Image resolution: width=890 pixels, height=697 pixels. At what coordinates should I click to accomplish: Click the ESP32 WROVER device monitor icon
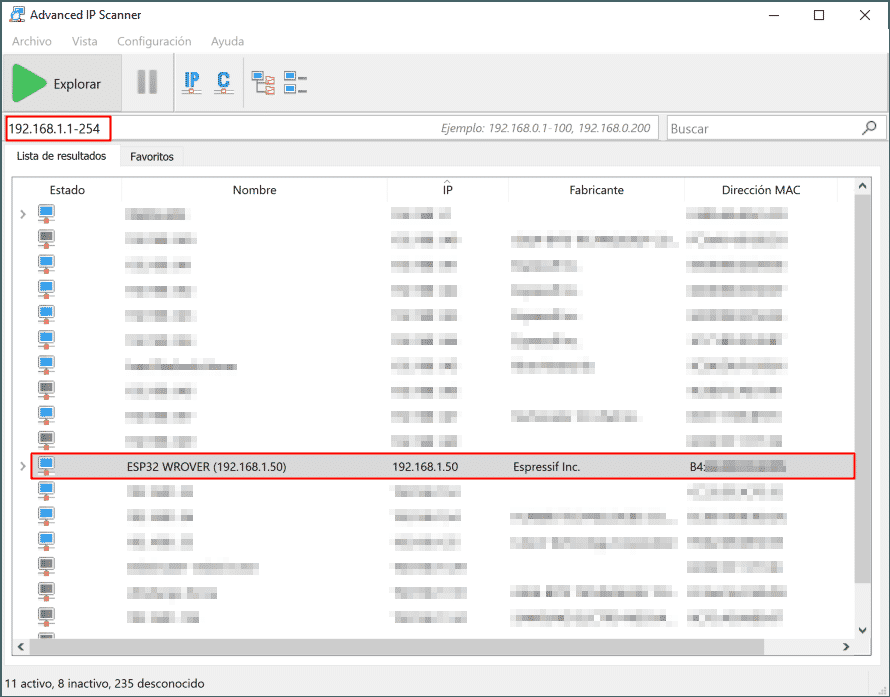tap(46, 467)
